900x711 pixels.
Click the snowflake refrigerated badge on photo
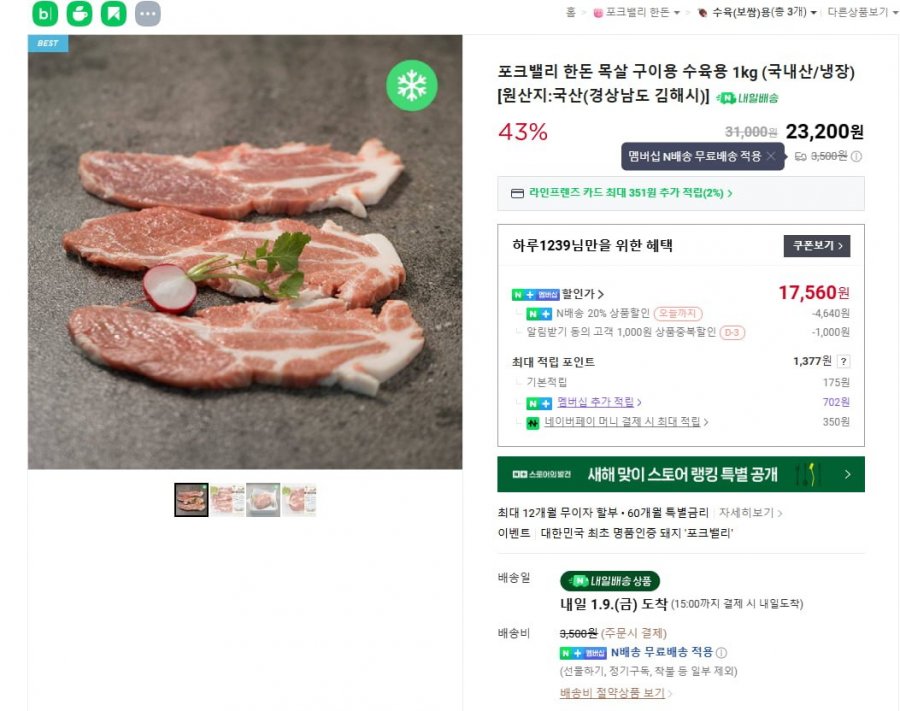tap(412, 86)
